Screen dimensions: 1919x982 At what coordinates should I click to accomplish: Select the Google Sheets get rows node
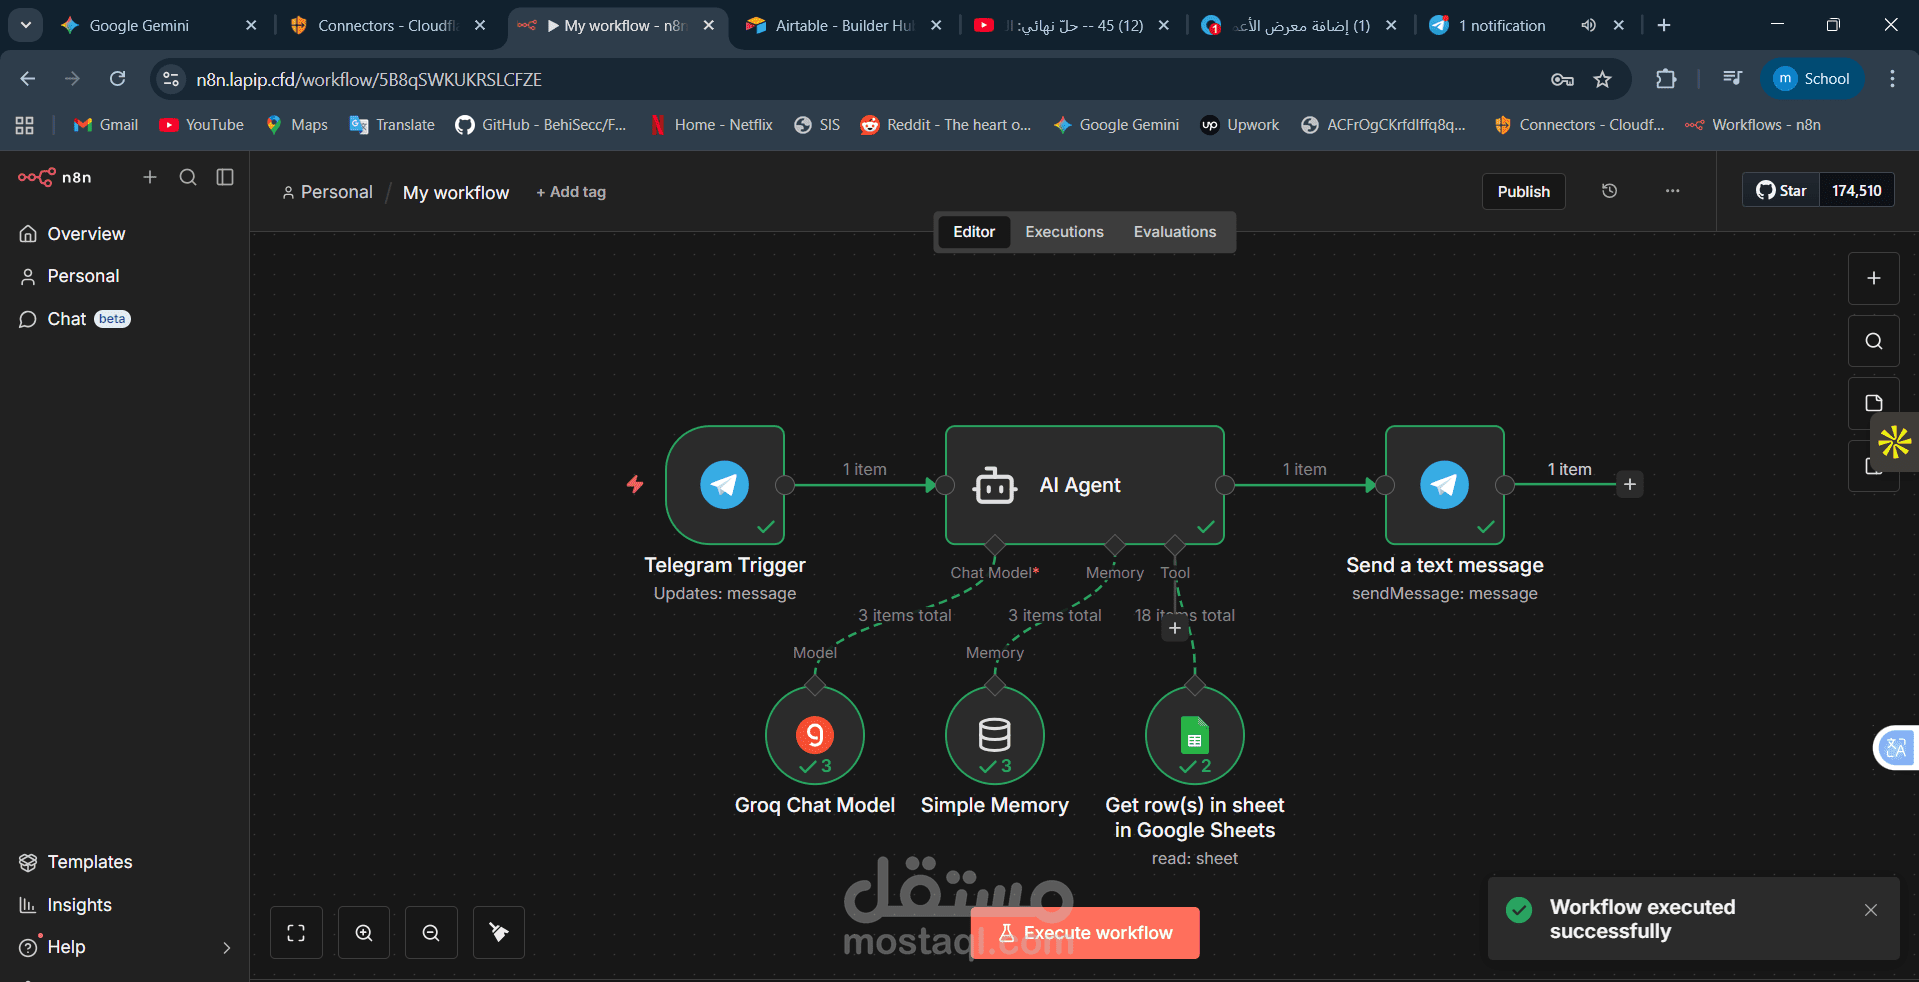click(1195, 735)
